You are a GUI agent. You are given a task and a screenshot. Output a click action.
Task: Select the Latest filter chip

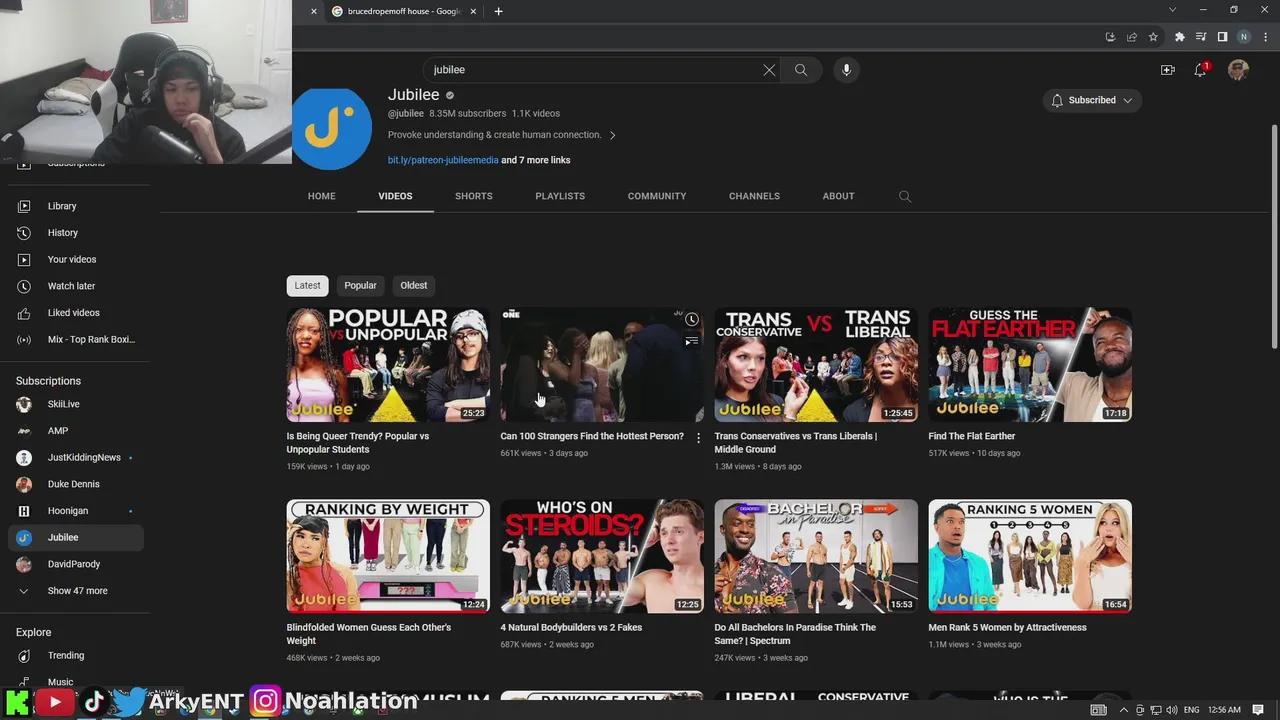click(x=307, y=285)
